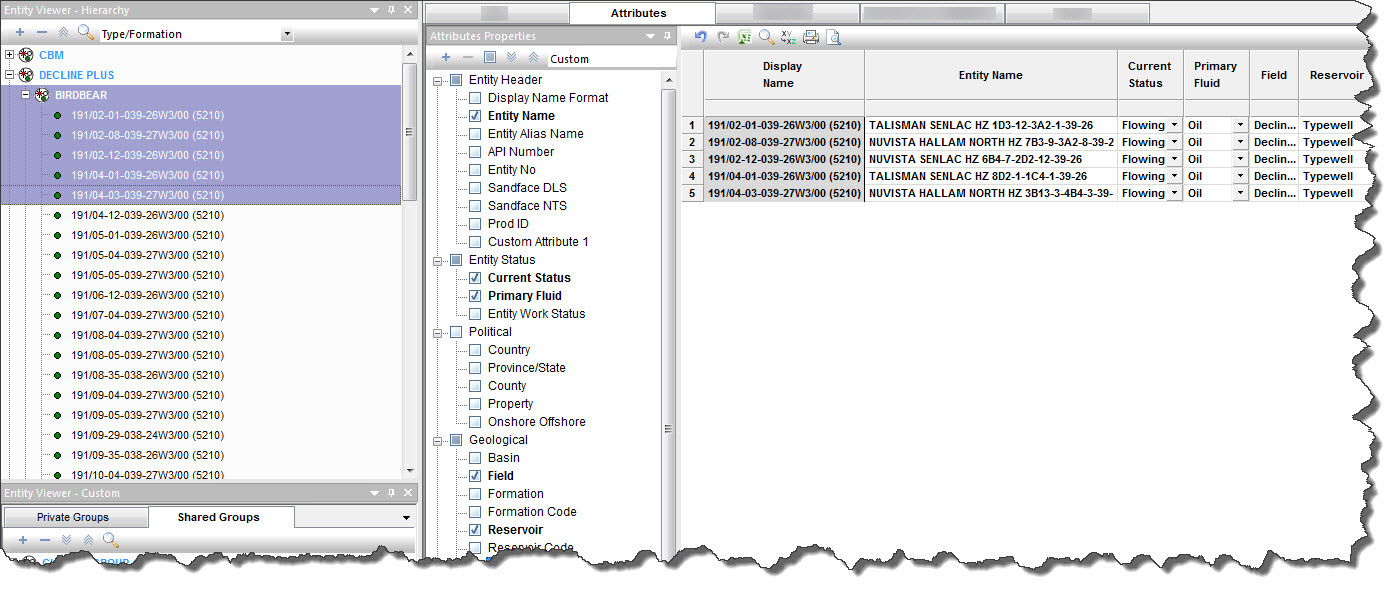
Task: Click the Undo icon on the Attributes toolbar
Action: (x=700, y=37)
